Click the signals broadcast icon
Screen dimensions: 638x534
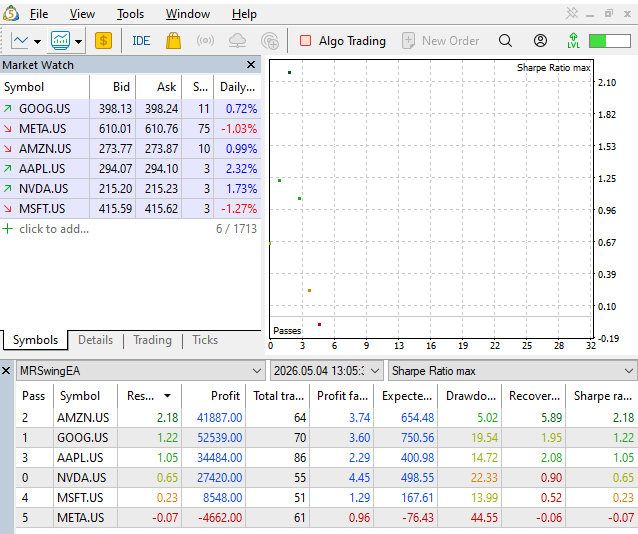point(205,41)
